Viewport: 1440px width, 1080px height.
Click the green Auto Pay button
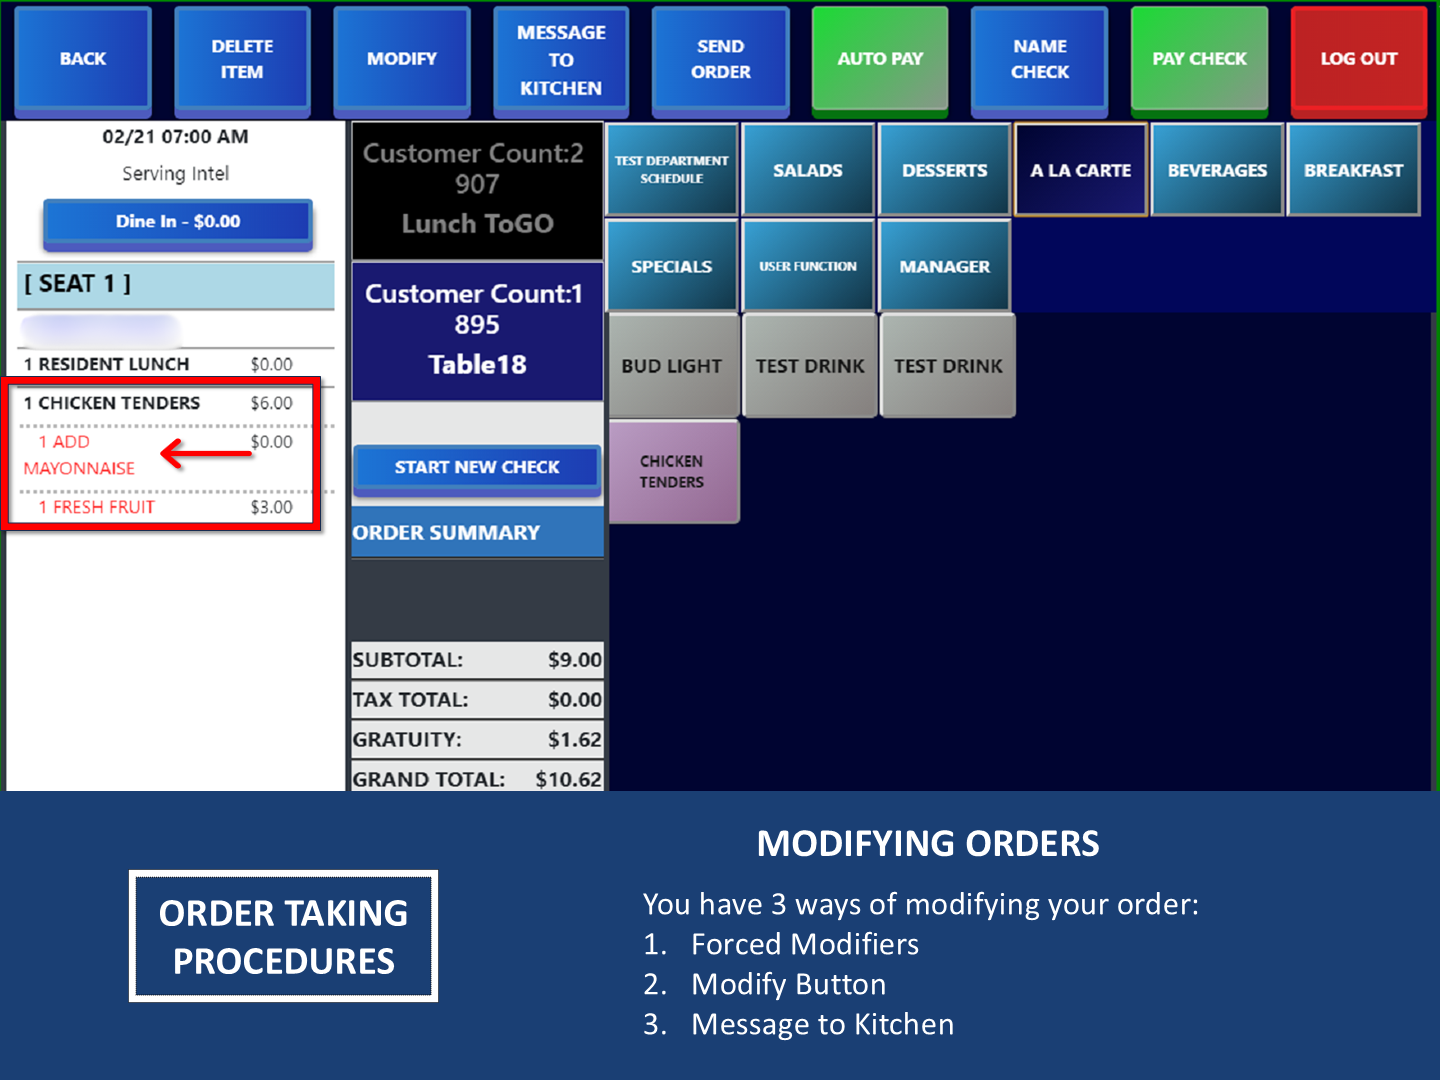pyautogui.click(x=880, y=59)
